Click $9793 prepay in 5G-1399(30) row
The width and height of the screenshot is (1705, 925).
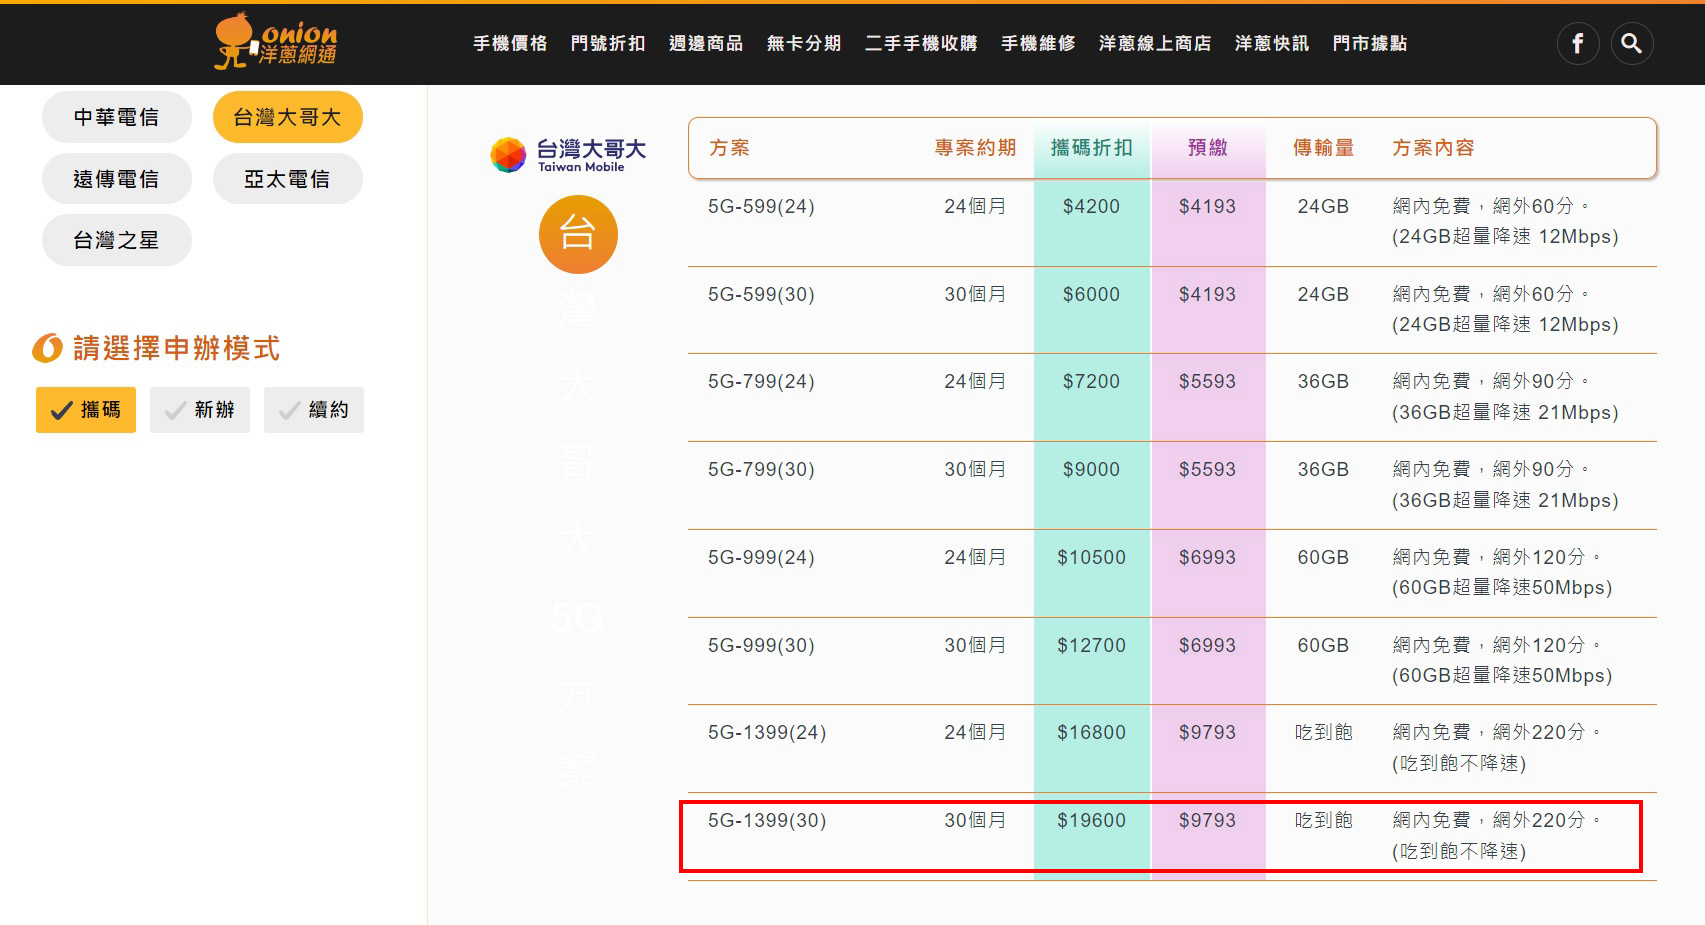coord(1207,820)
